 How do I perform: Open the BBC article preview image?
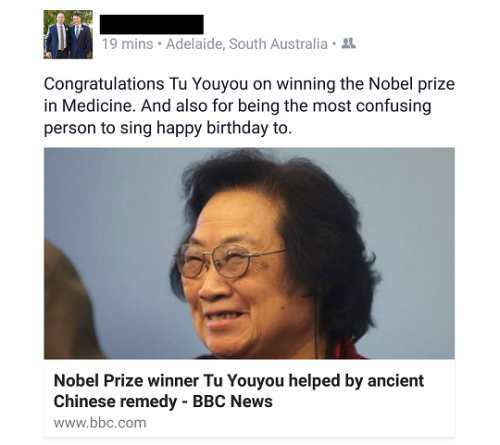point(249,253)
